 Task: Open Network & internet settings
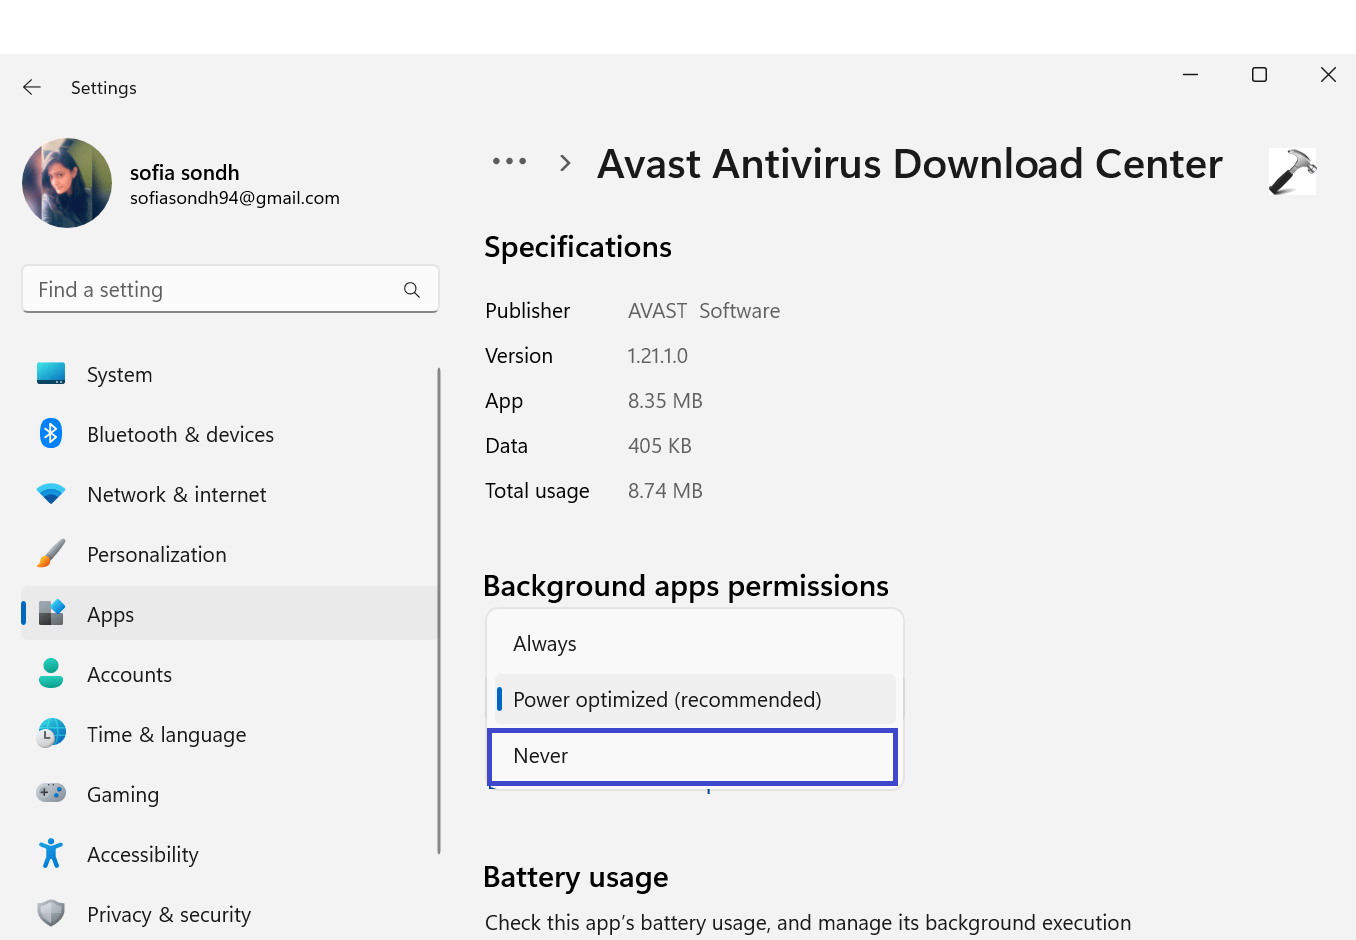(50, 493)
